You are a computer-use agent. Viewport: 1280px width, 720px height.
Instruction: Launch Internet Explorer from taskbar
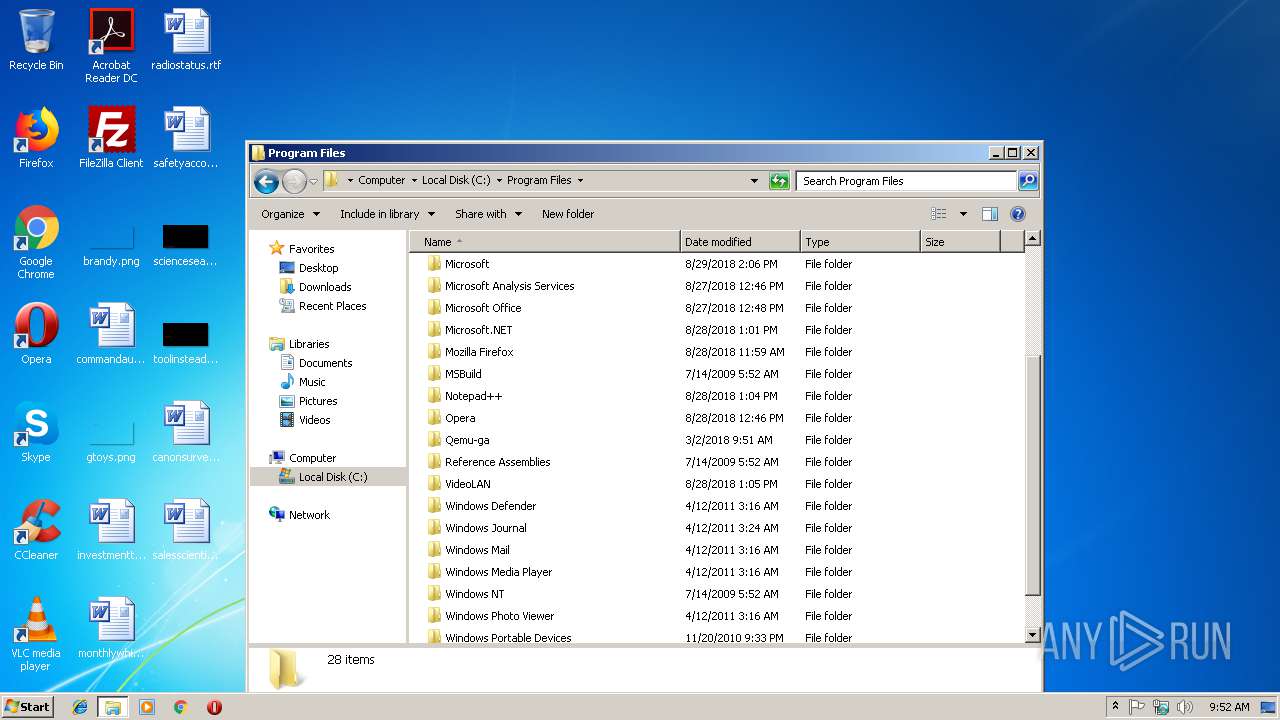pos(80,707)
